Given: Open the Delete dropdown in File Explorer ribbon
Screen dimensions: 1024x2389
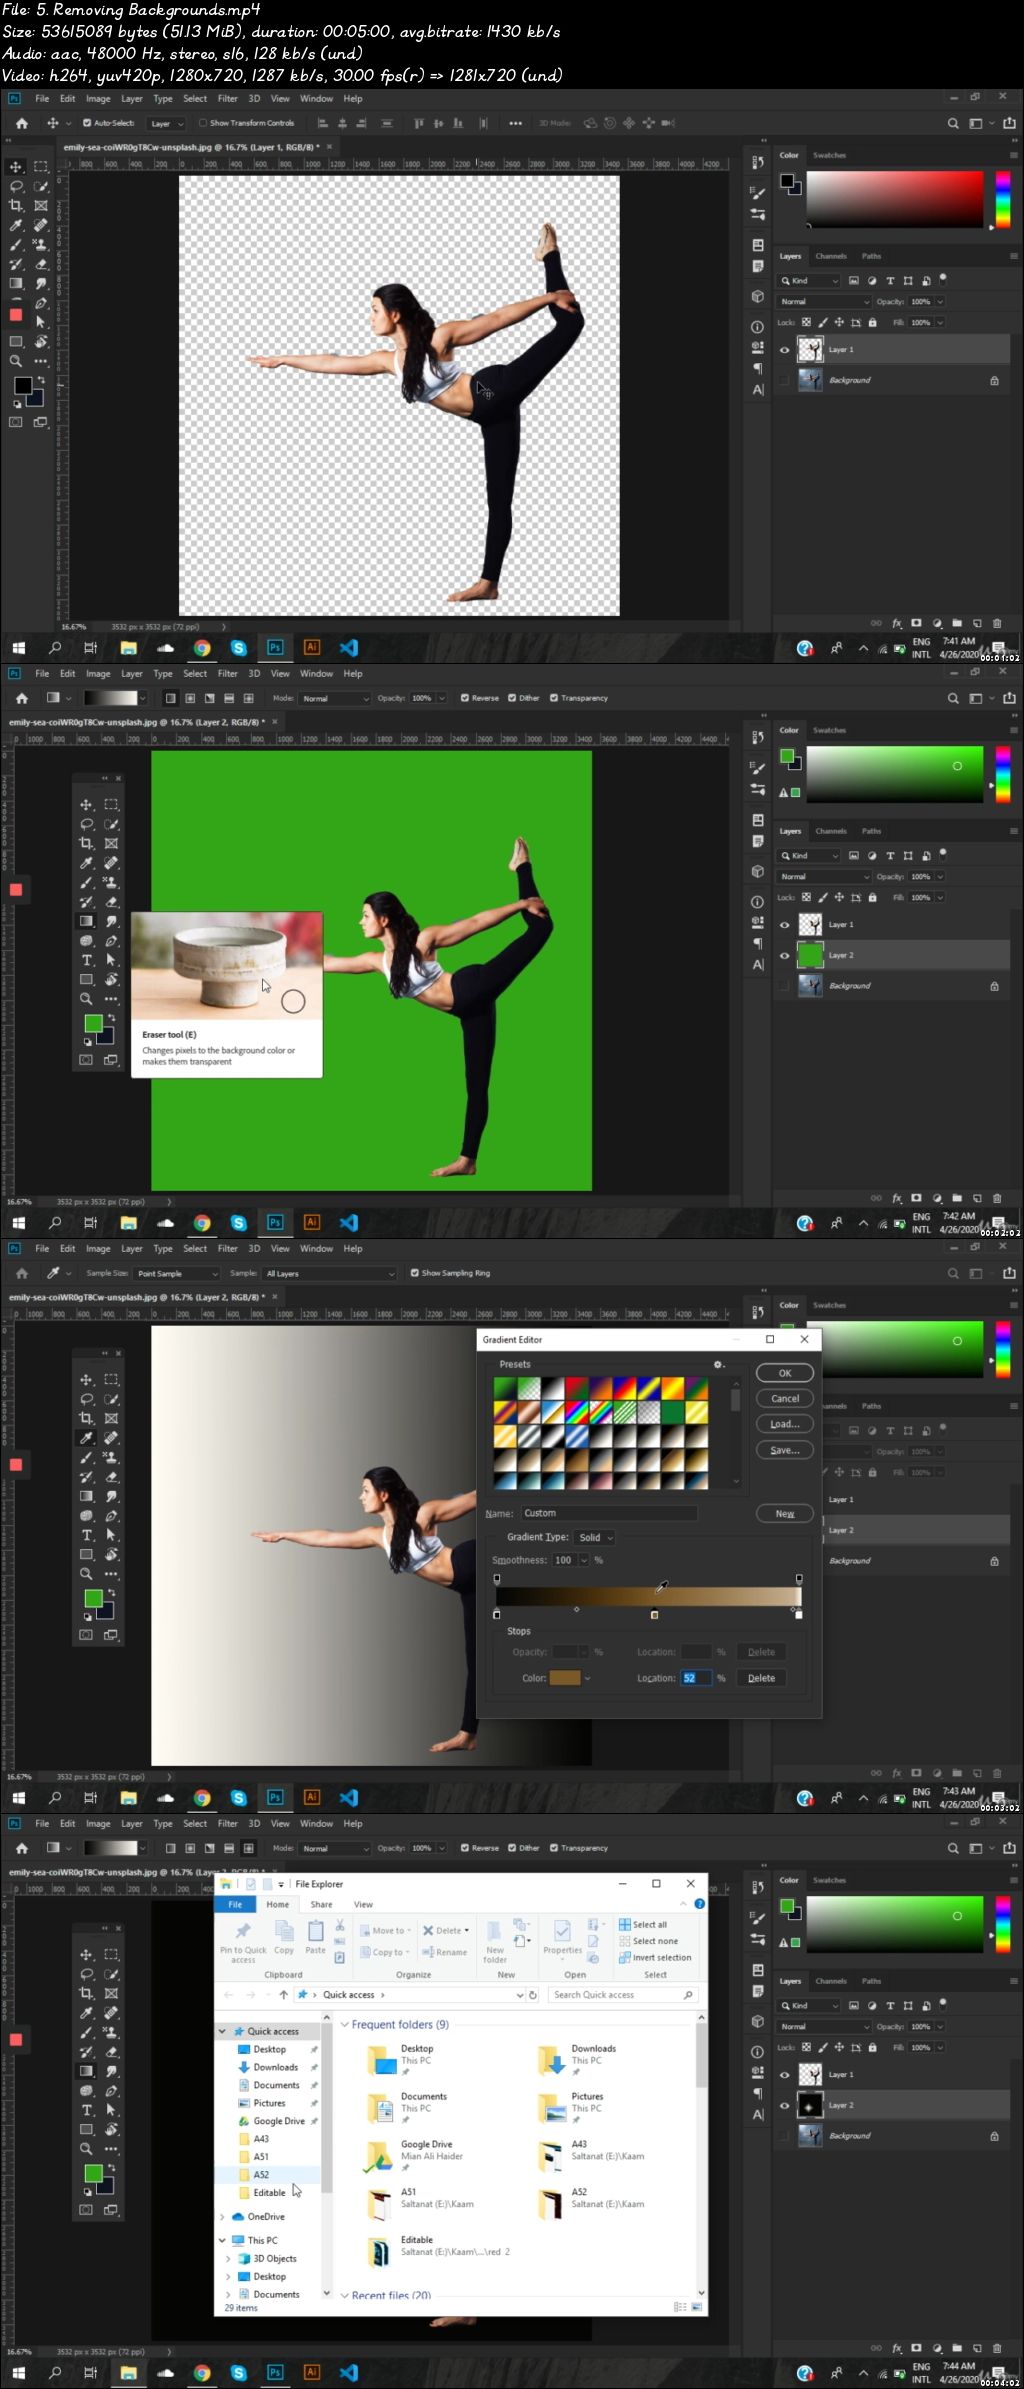Looking at the screenshot, I should 446,1930.
